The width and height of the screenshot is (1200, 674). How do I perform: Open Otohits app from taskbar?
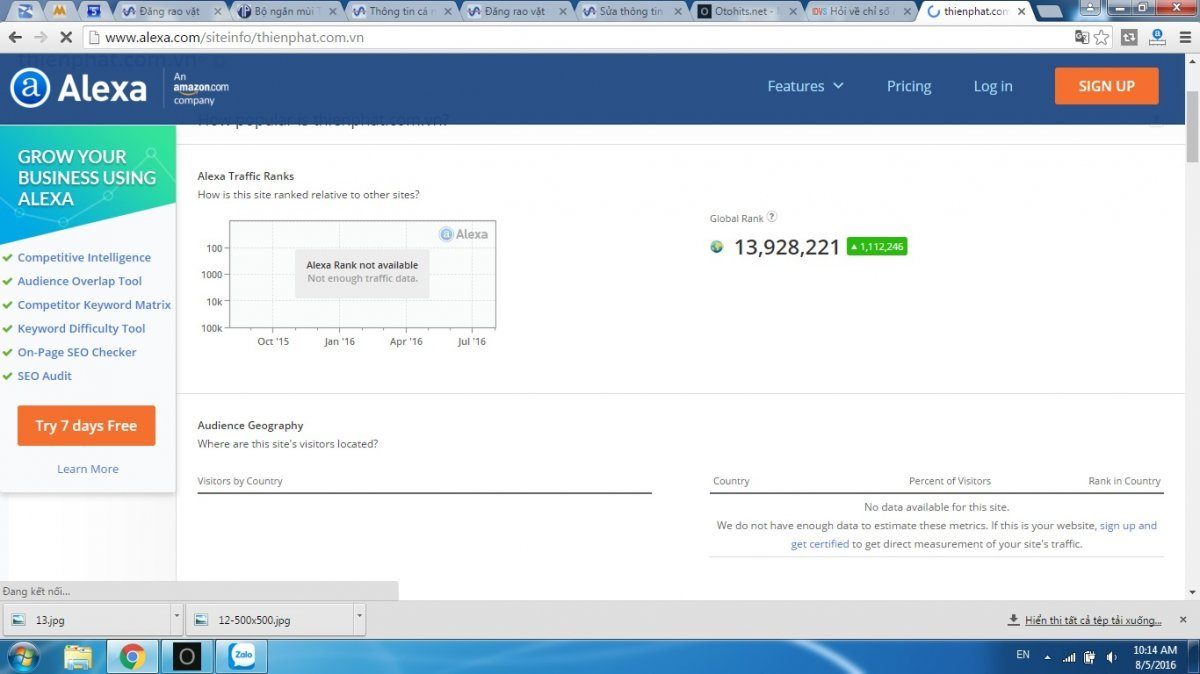pos(186,657)
